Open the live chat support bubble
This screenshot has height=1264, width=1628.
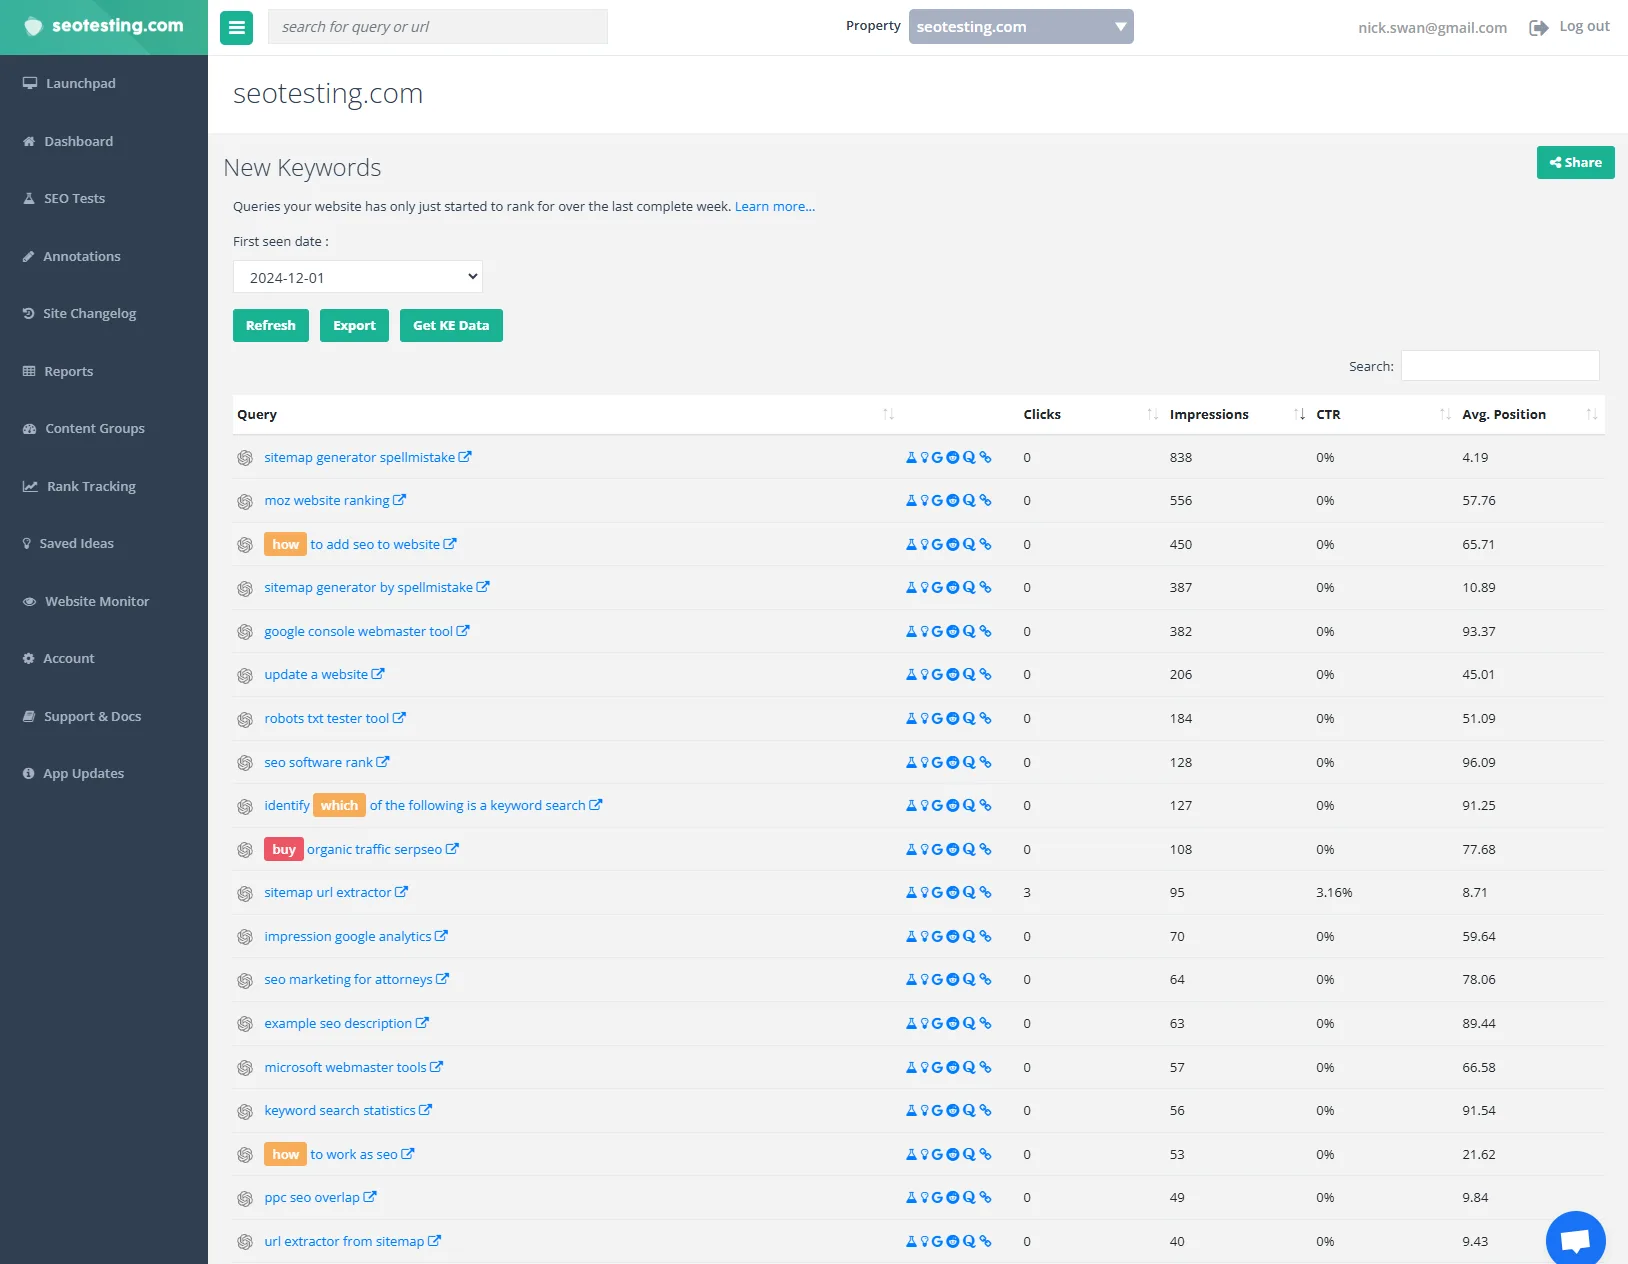pos(1575,1240)
